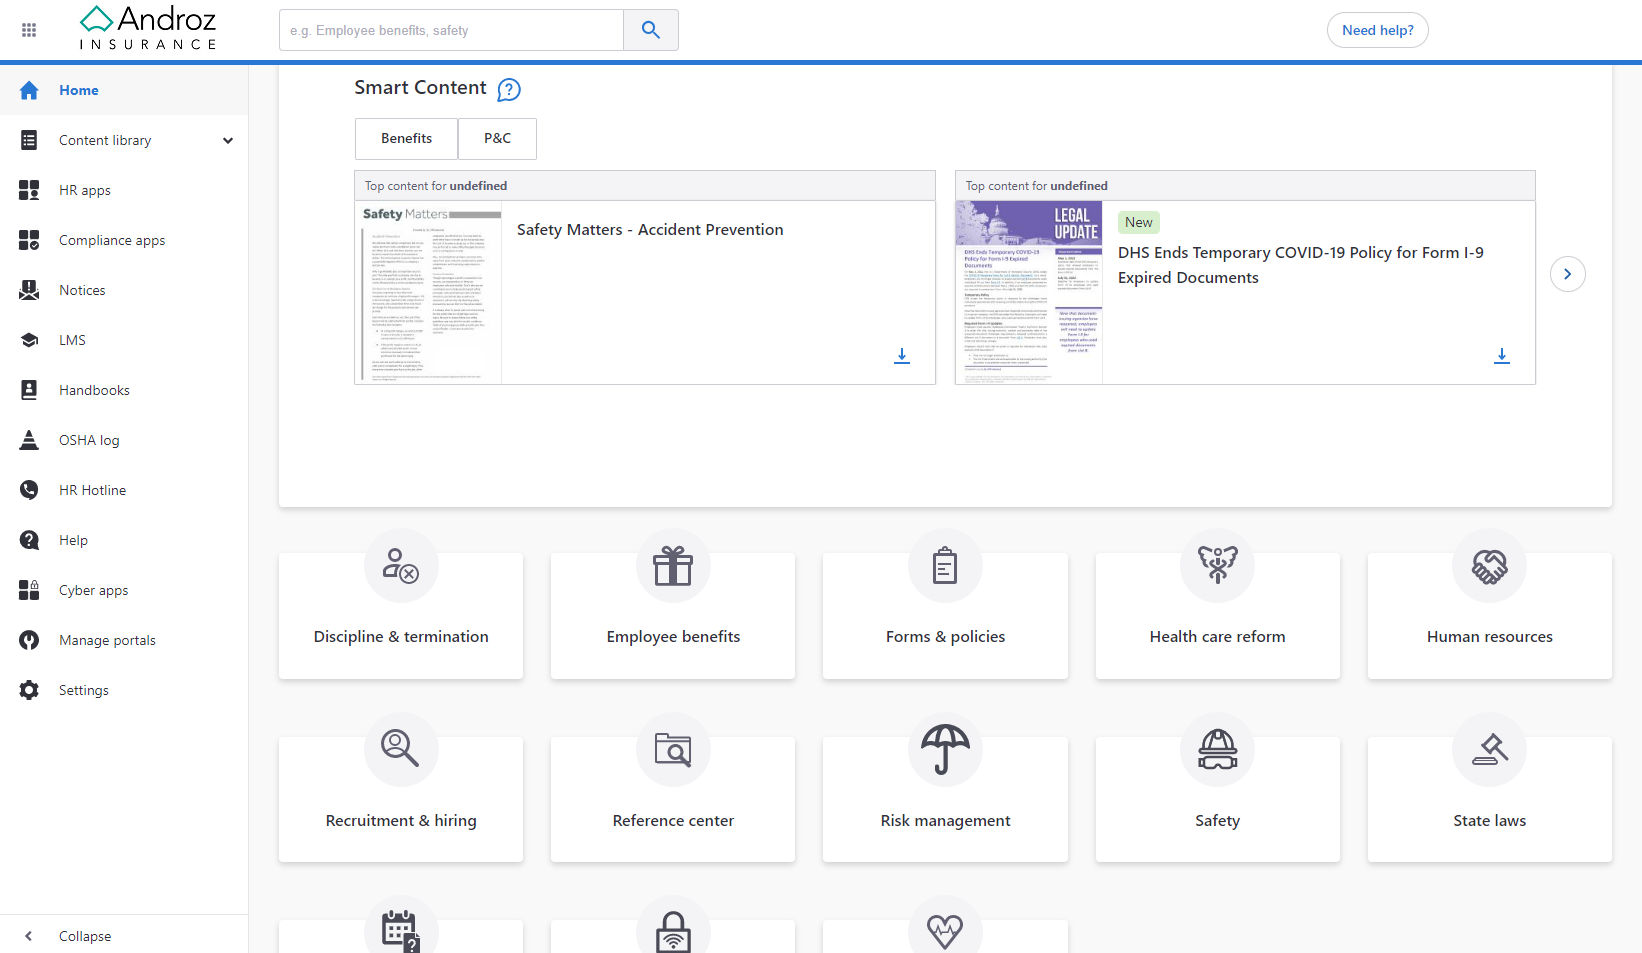Click the Cyber apps label

tap(93, 590)
